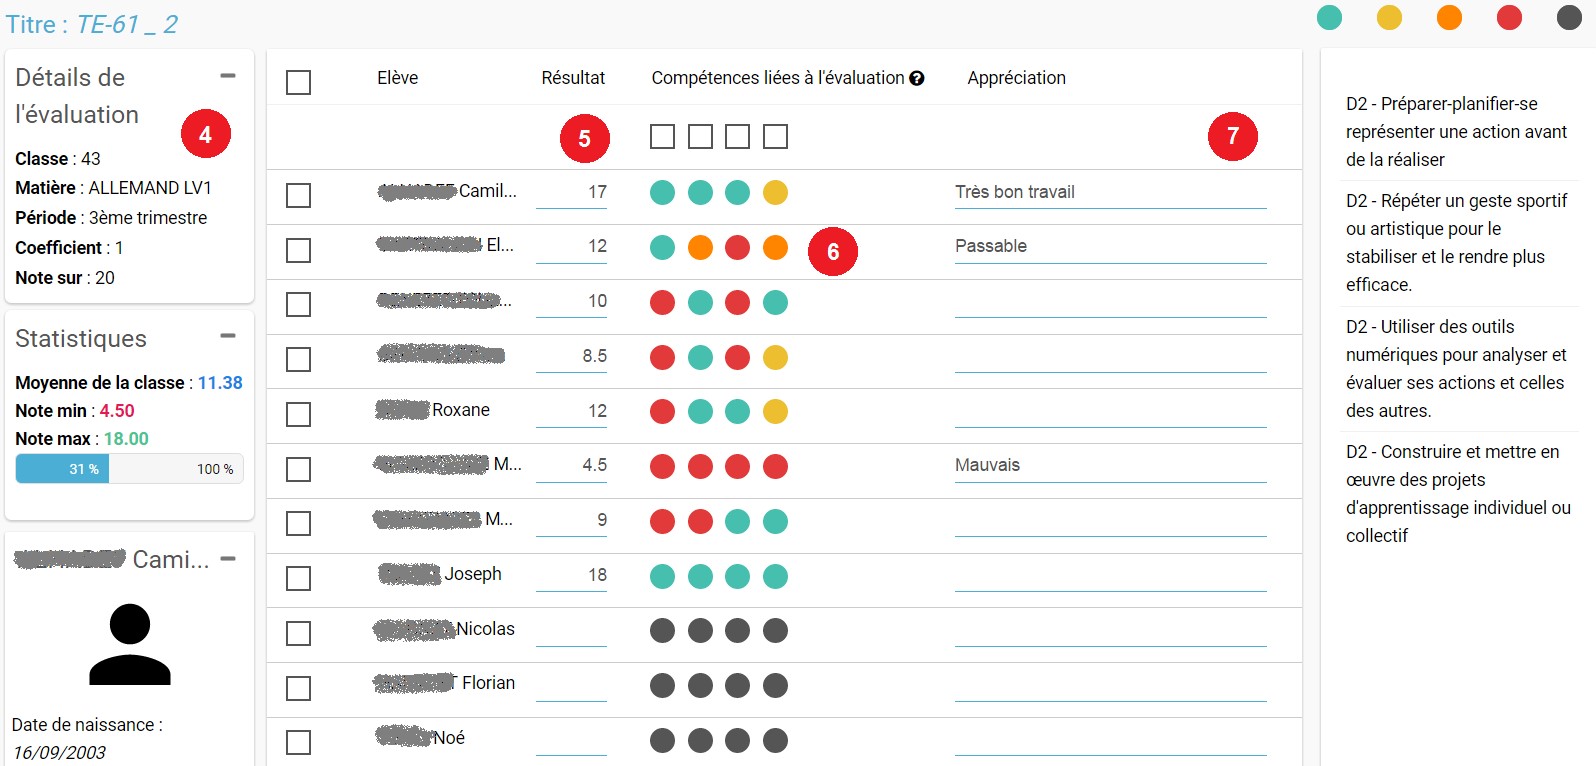Click Nicolas's first grey competence dot
1596x766 pixels.
tap(662, 630)
